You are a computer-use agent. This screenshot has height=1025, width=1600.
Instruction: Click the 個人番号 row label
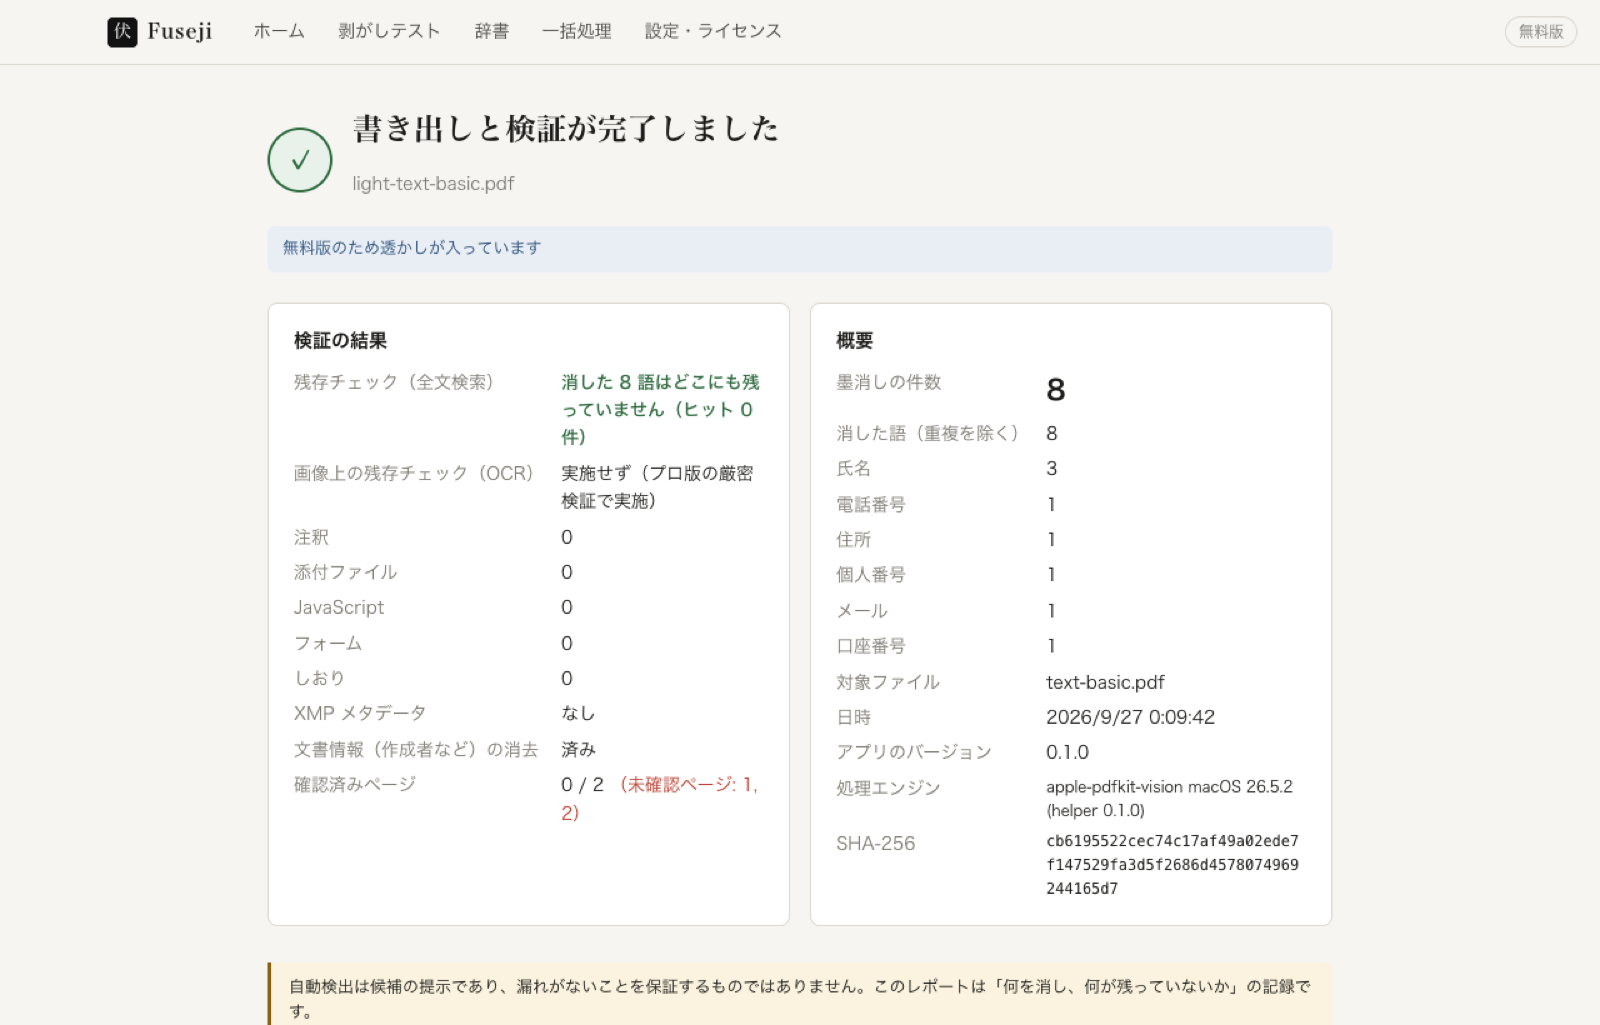(871, 574)
